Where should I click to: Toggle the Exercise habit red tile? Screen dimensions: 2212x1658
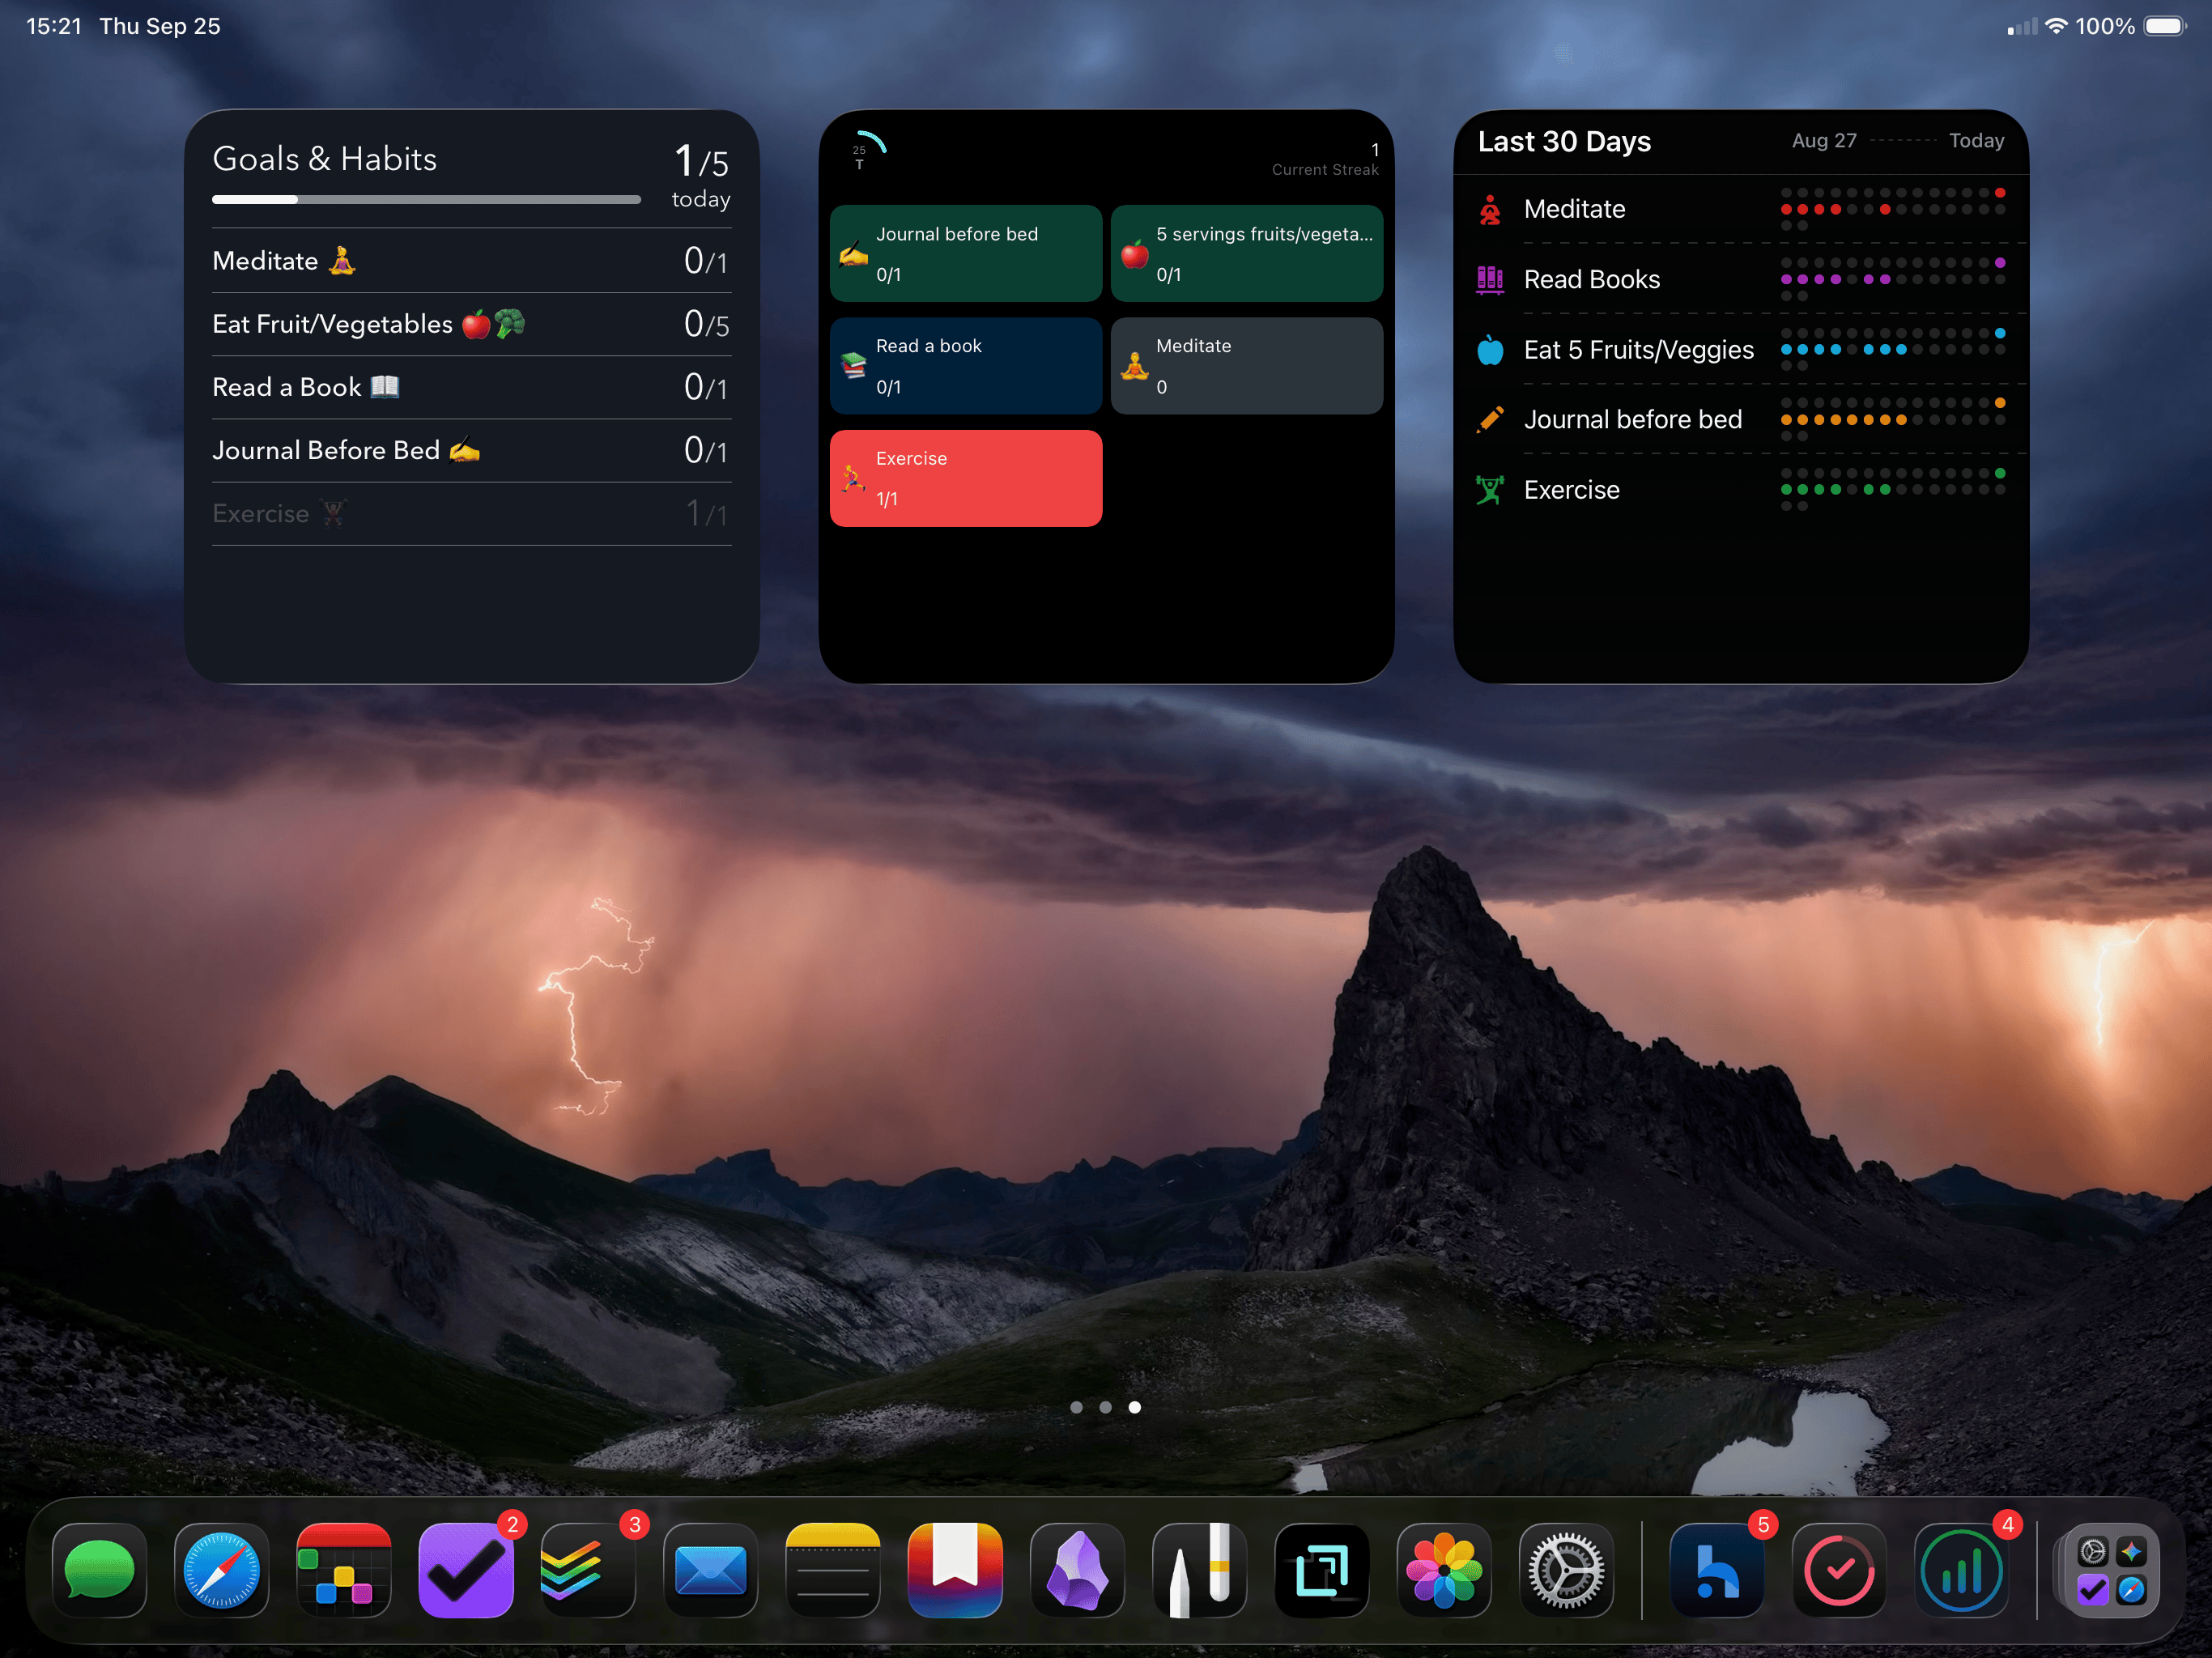(x=965, y=478)
